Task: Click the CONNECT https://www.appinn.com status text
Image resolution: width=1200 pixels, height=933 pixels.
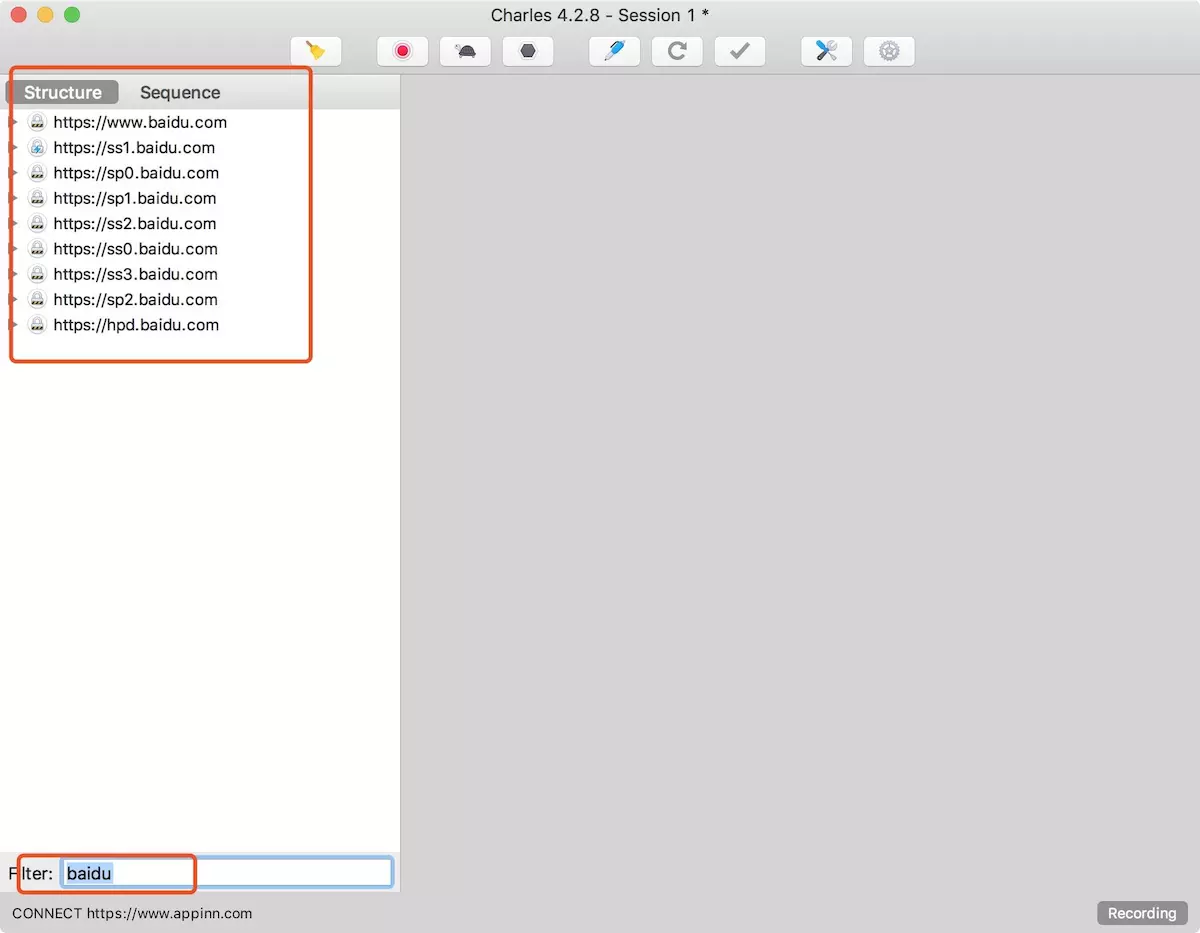Action: coord(132,913)
